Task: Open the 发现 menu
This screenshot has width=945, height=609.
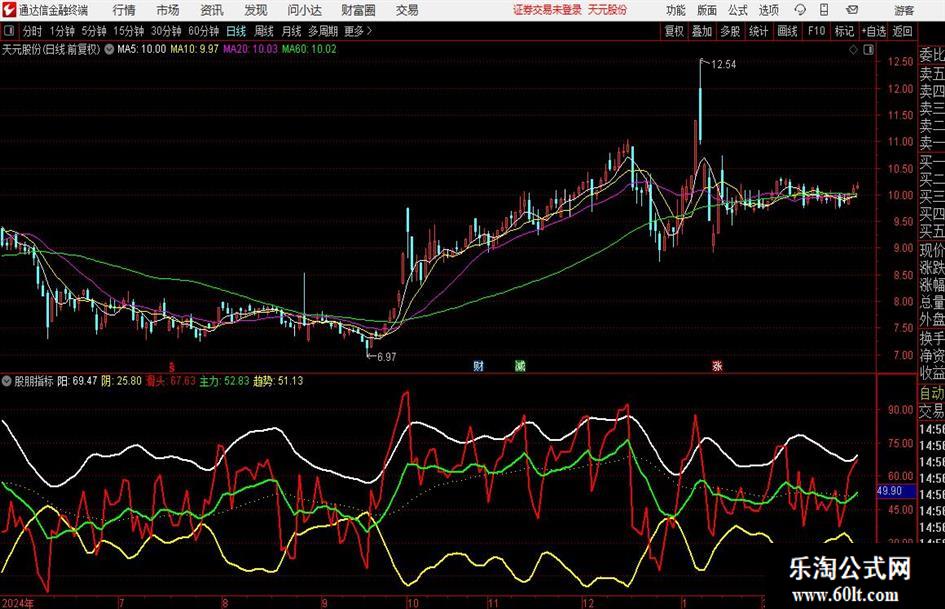Action: click(256, 10)
